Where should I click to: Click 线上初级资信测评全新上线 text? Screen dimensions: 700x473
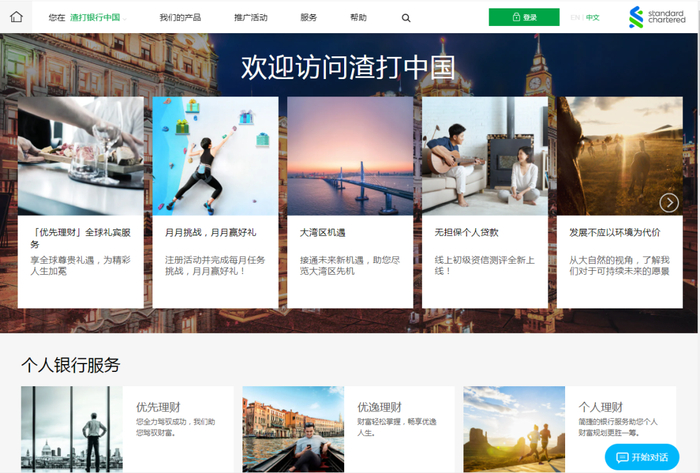[484, 266]
